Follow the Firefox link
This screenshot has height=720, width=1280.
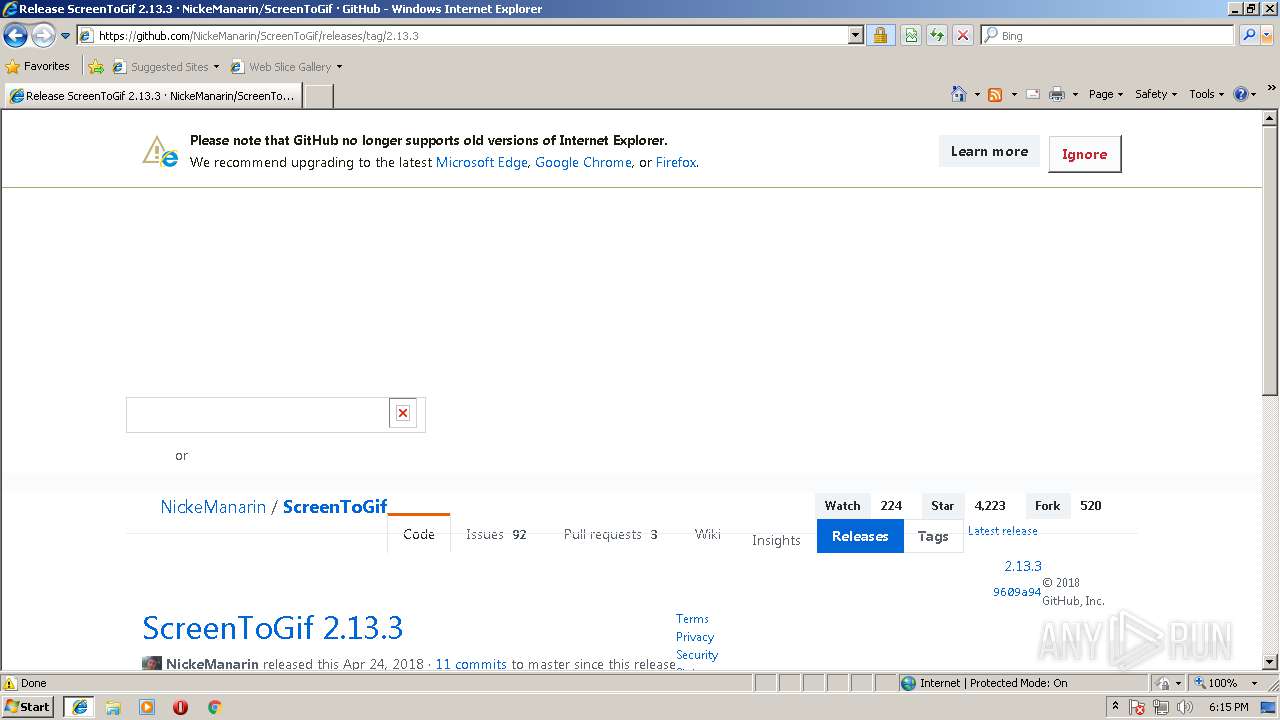tap(676, 162)
